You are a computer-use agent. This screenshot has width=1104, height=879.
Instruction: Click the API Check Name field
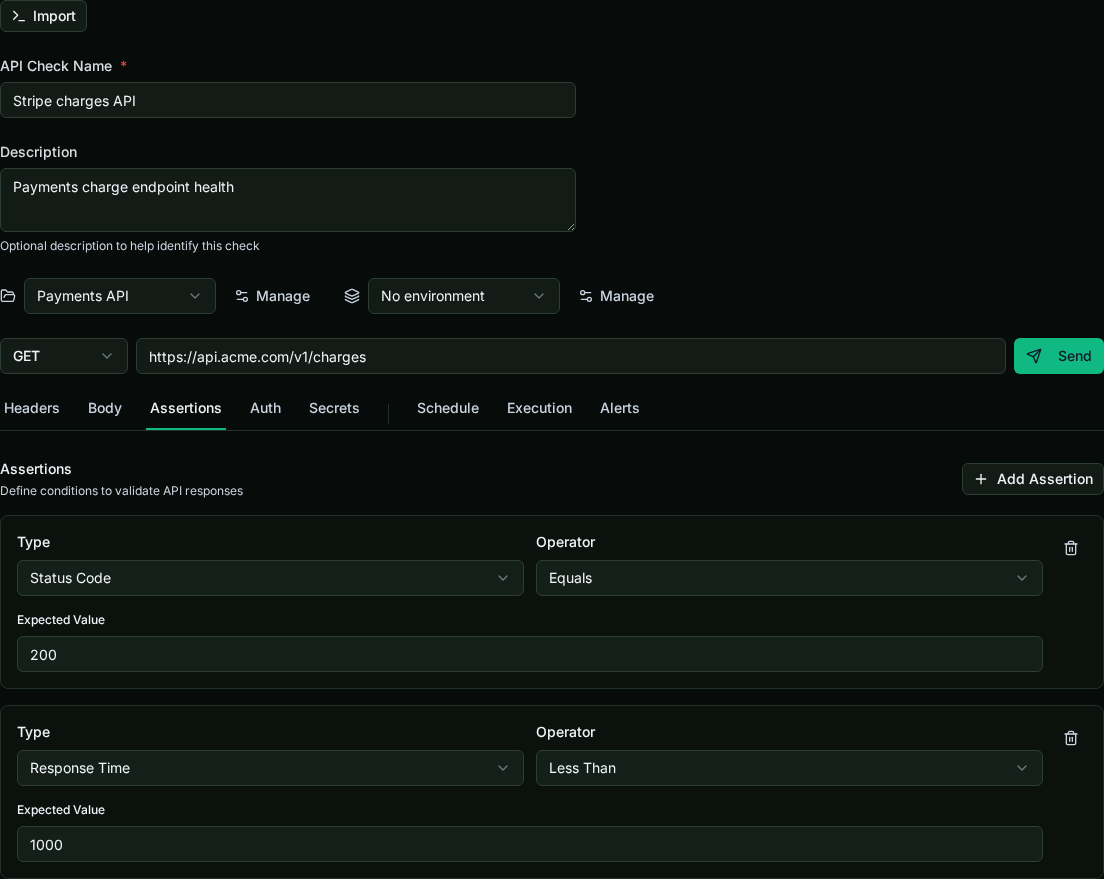coord(288,101)
